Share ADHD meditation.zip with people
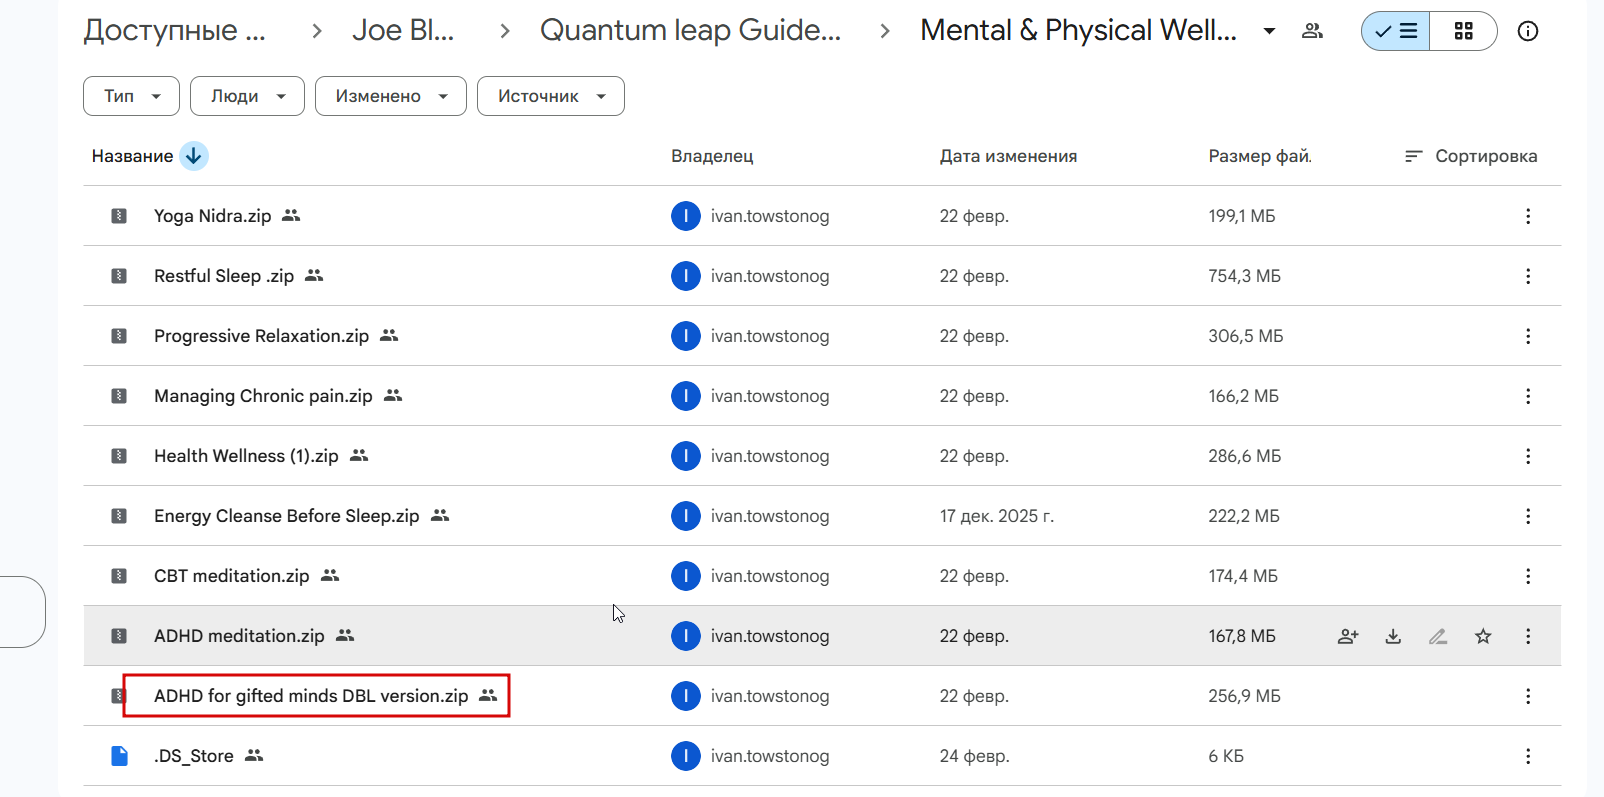The height and width of the screenshot is (797, 1604). 1348,636
